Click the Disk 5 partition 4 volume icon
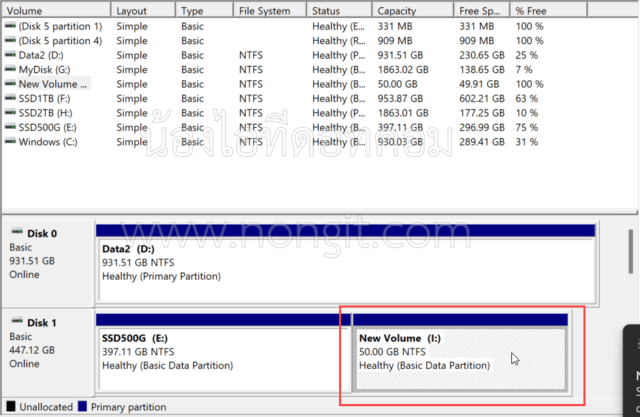Screen dimensions: 640x417 pos(10,40)
